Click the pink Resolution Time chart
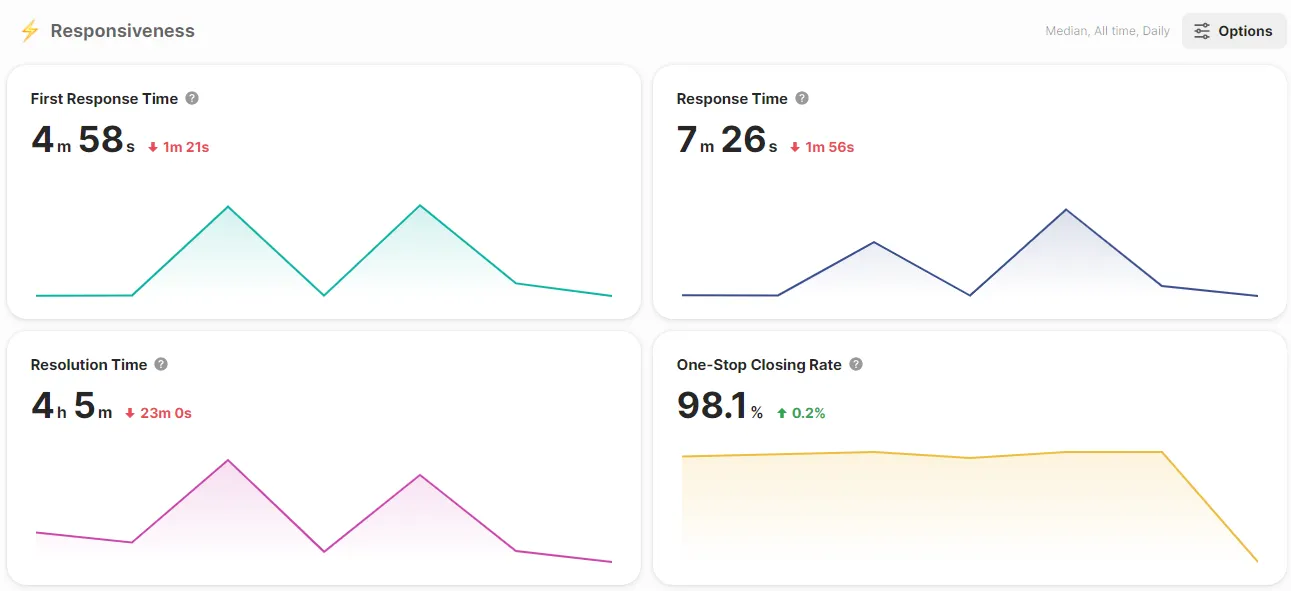The height and width of the screenshot is (591, 1291). 324,511
